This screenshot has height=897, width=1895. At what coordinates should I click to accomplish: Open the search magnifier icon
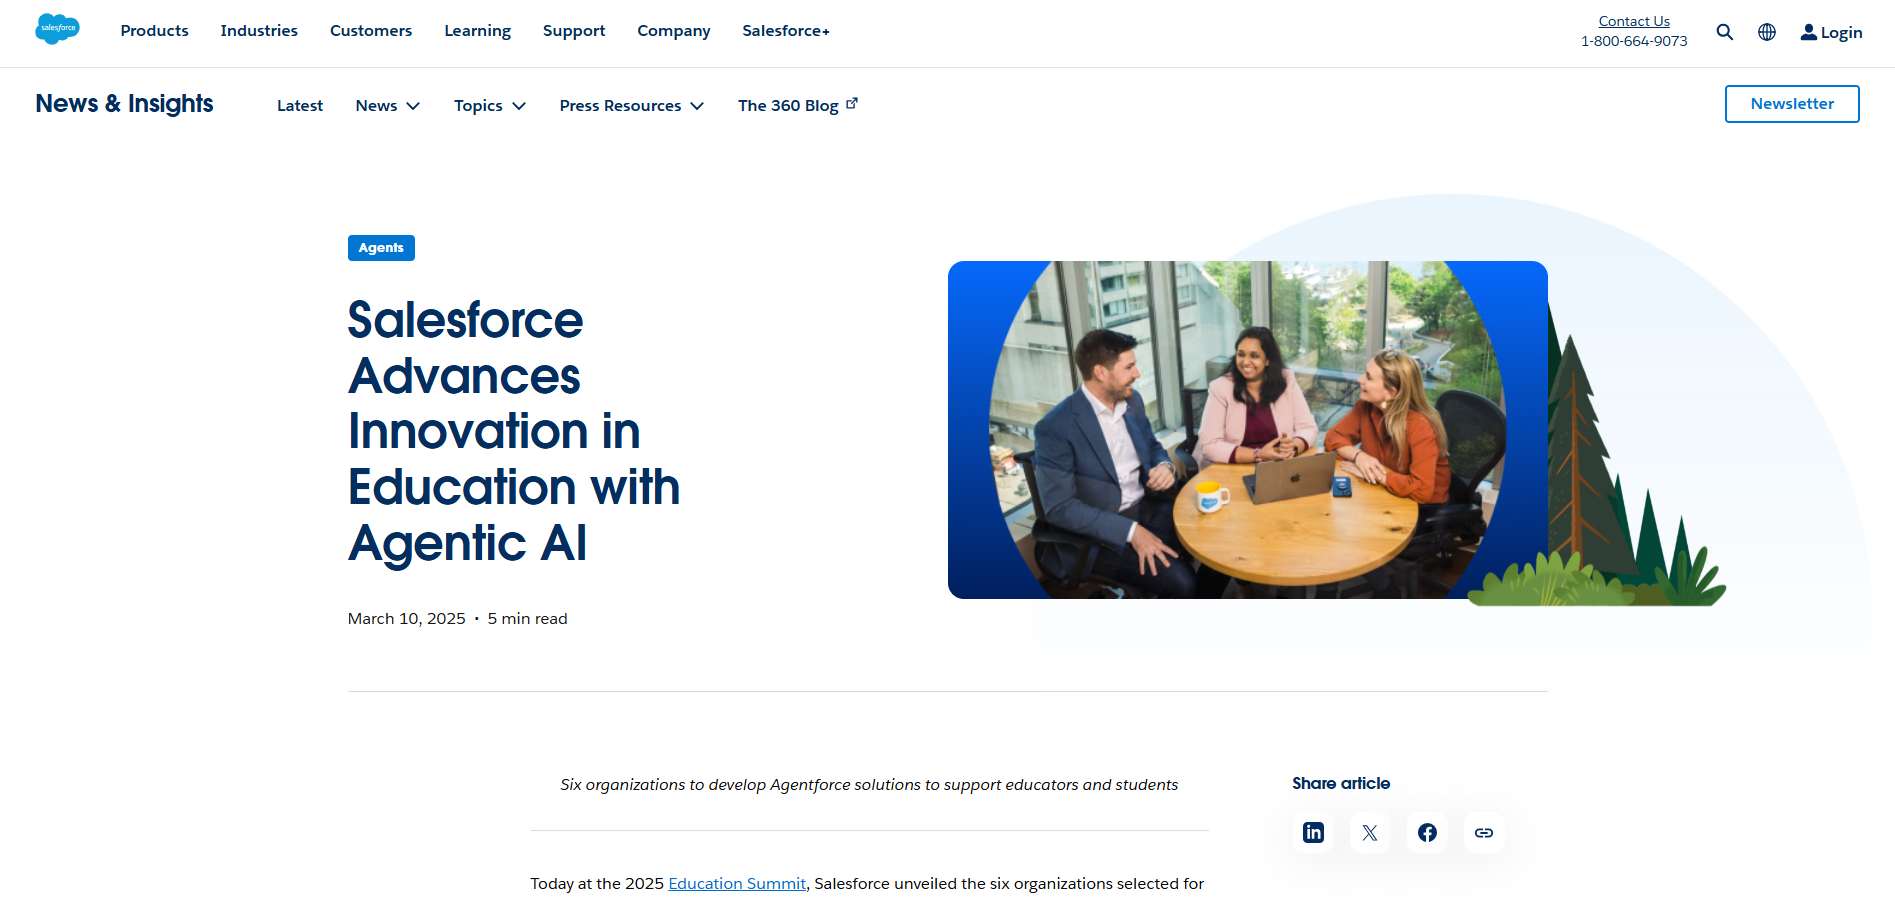click(1724, 32)
